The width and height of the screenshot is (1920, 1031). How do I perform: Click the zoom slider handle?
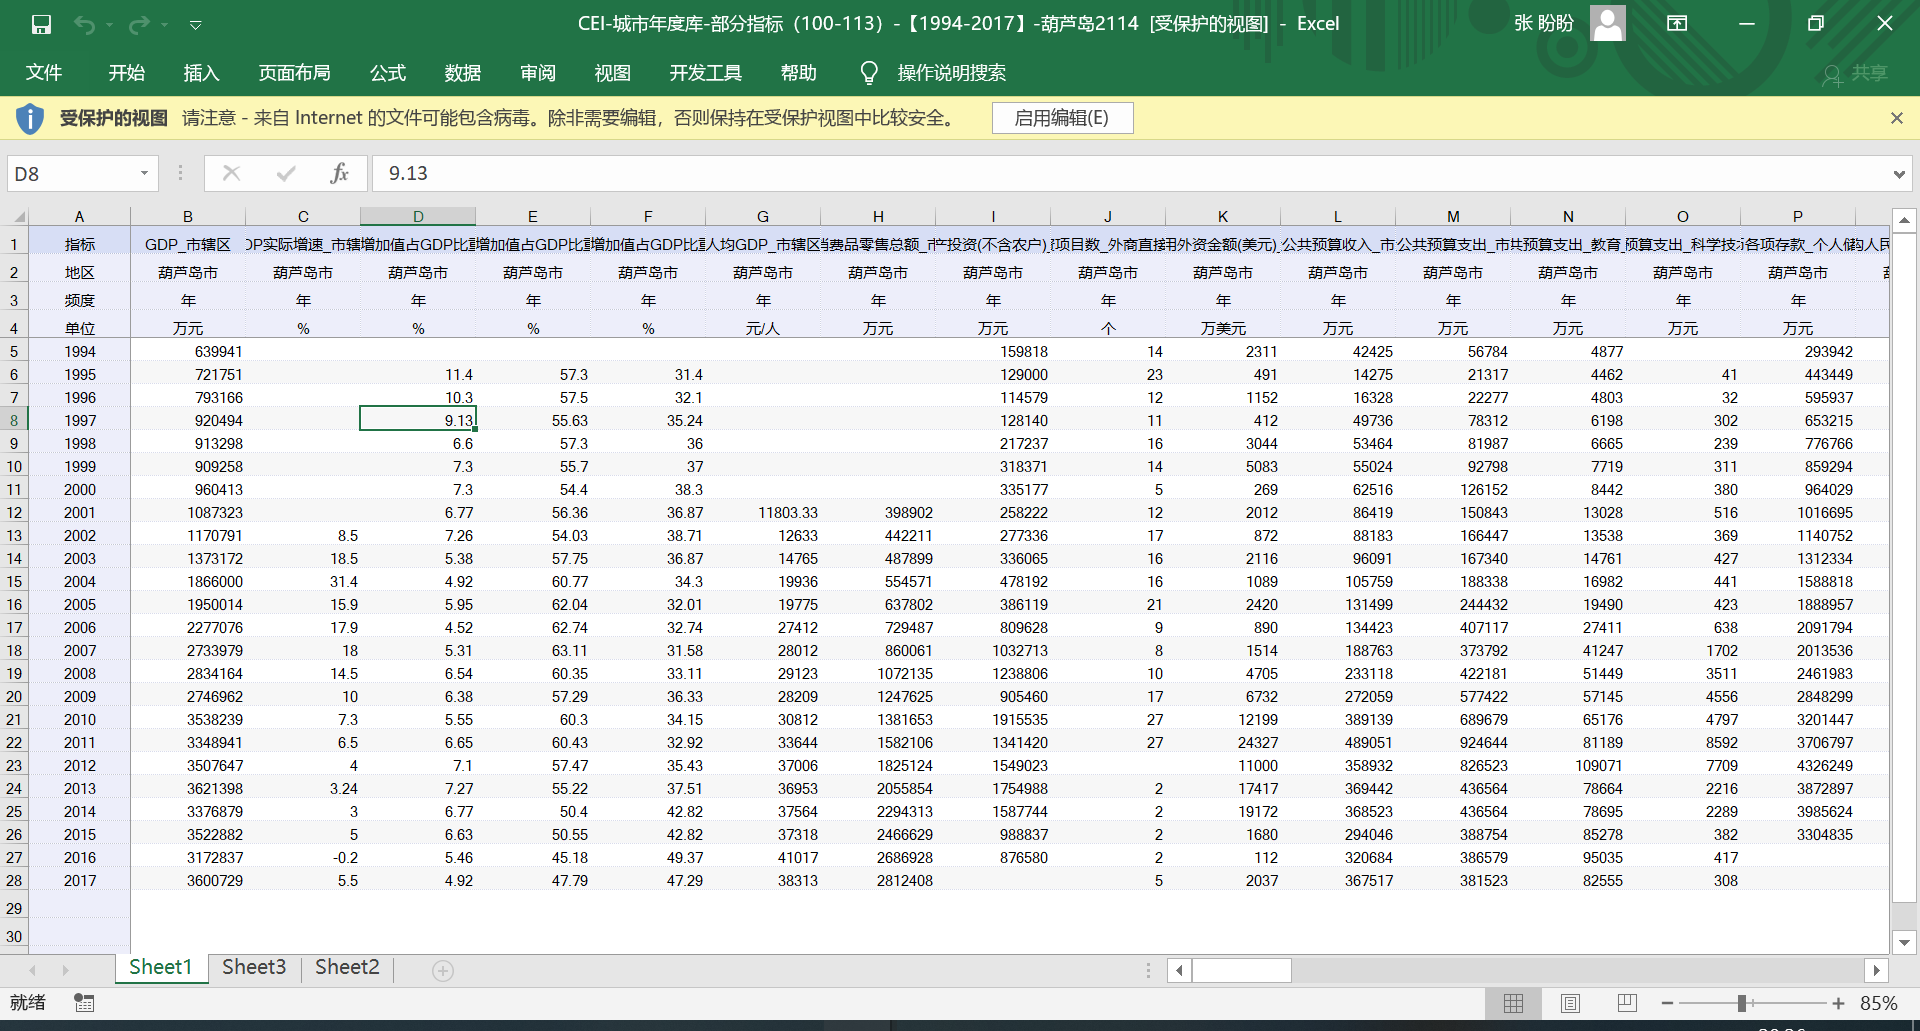point(1742,1003)
